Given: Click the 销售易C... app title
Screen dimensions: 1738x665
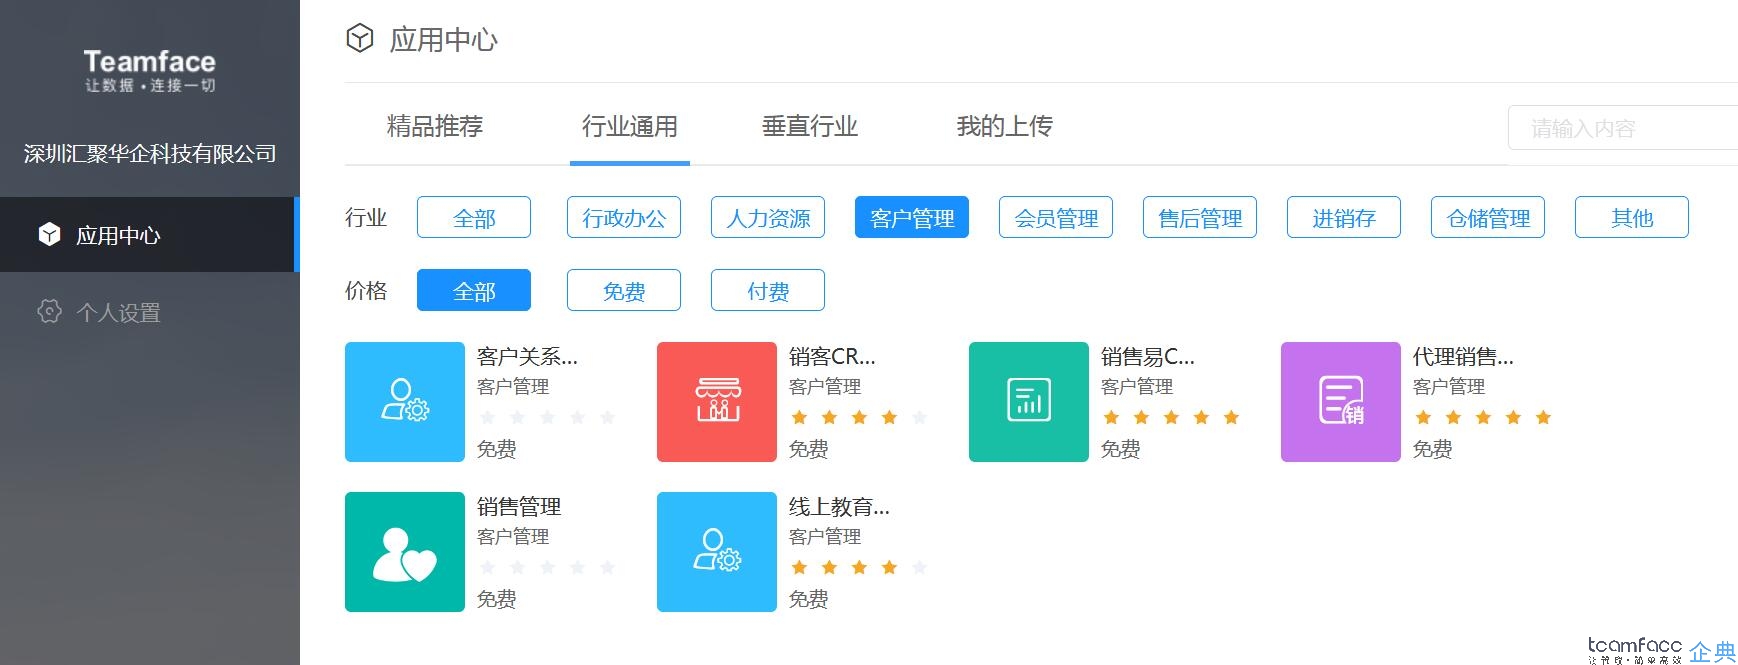Looking at the screenshot, I should 1148,356.
